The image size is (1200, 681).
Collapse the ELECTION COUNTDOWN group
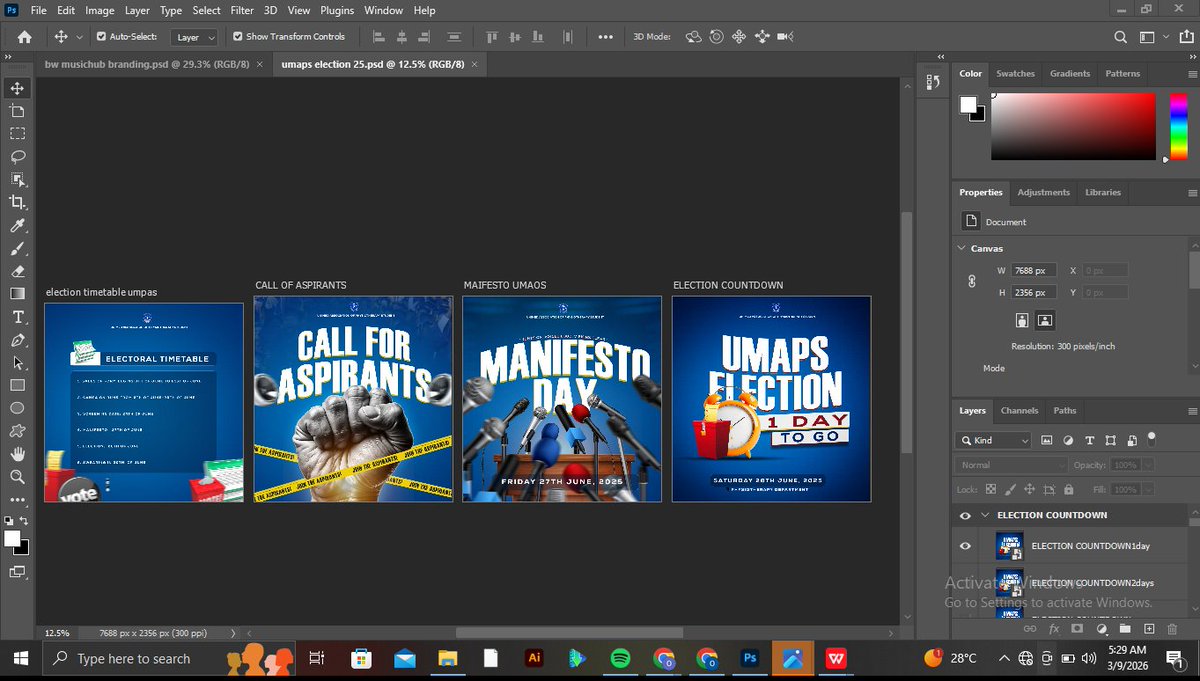pos(985,515)
